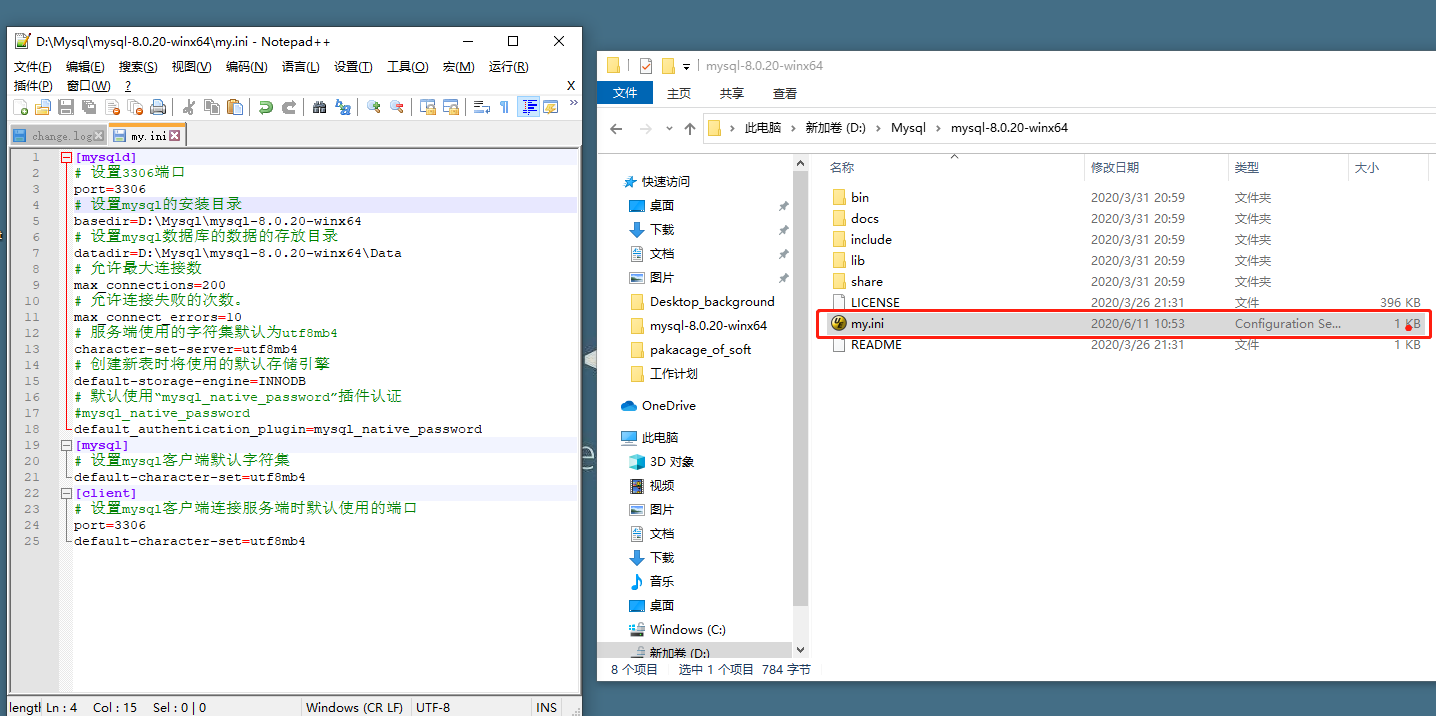Click the Print icon in Notepad++ toolbar
This screenshot has height=716, width=1436.
coord(158,107)
